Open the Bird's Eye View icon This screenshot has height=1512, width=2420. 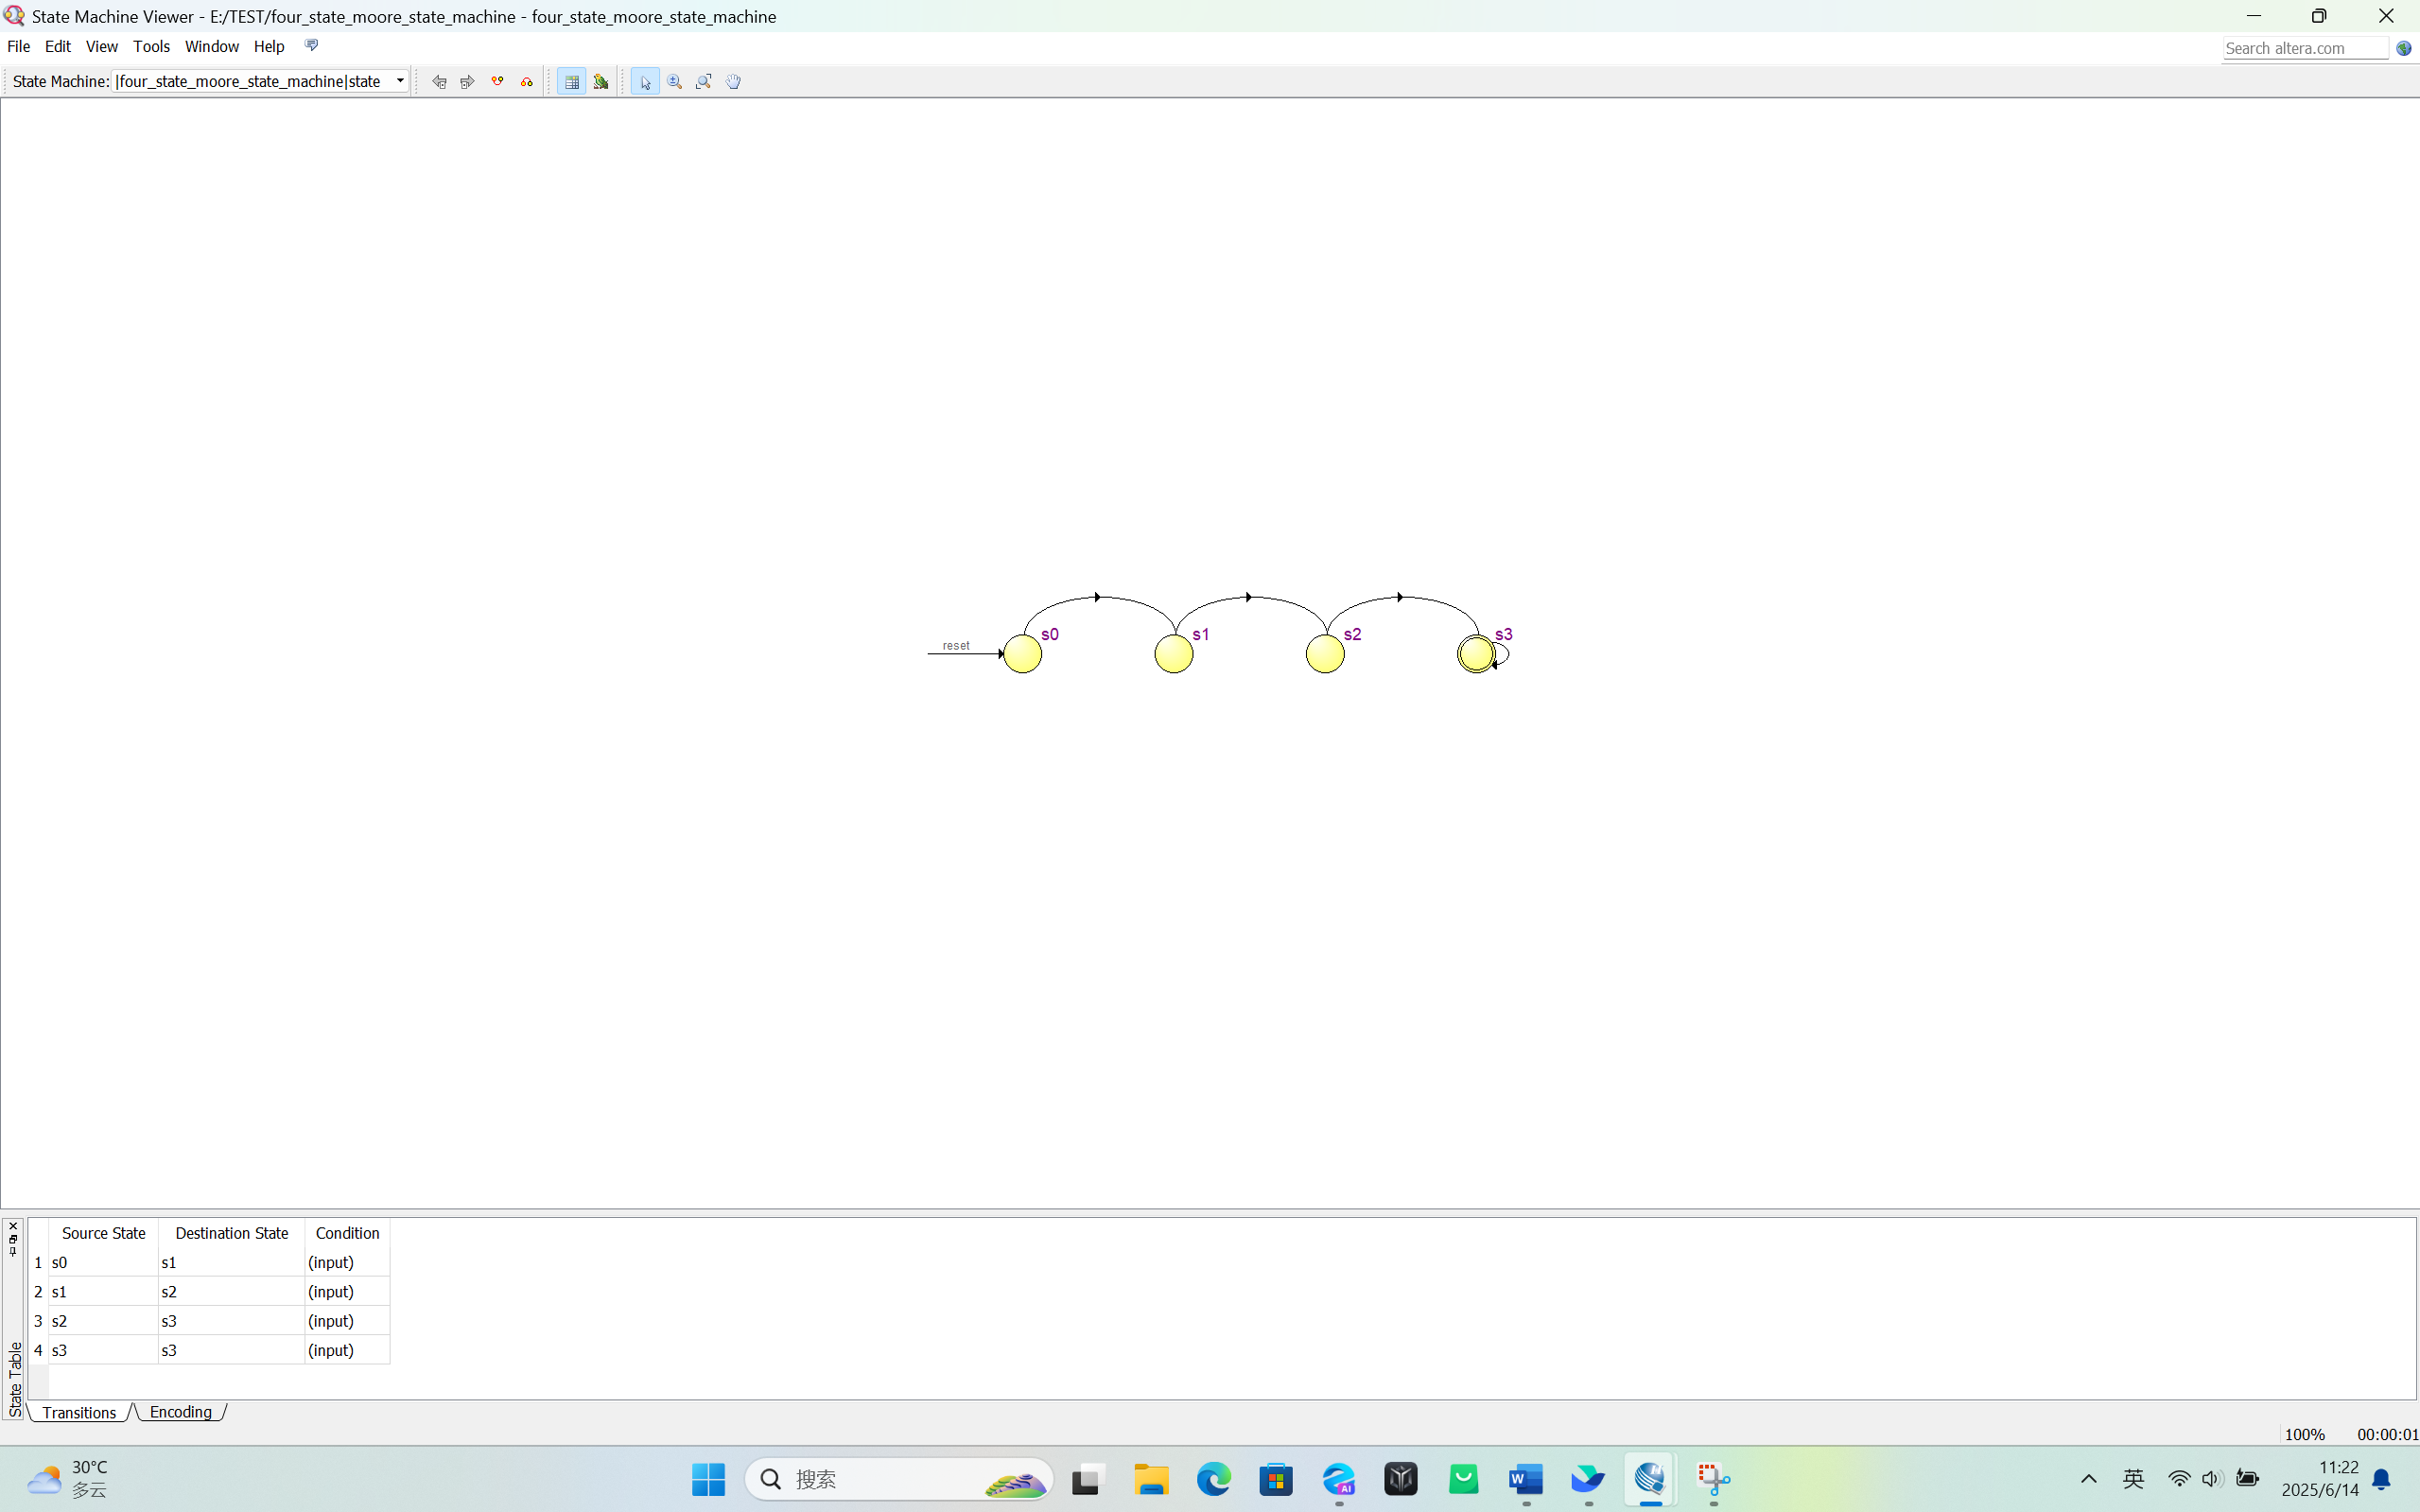pyautogui.click(x=601, y=82)
